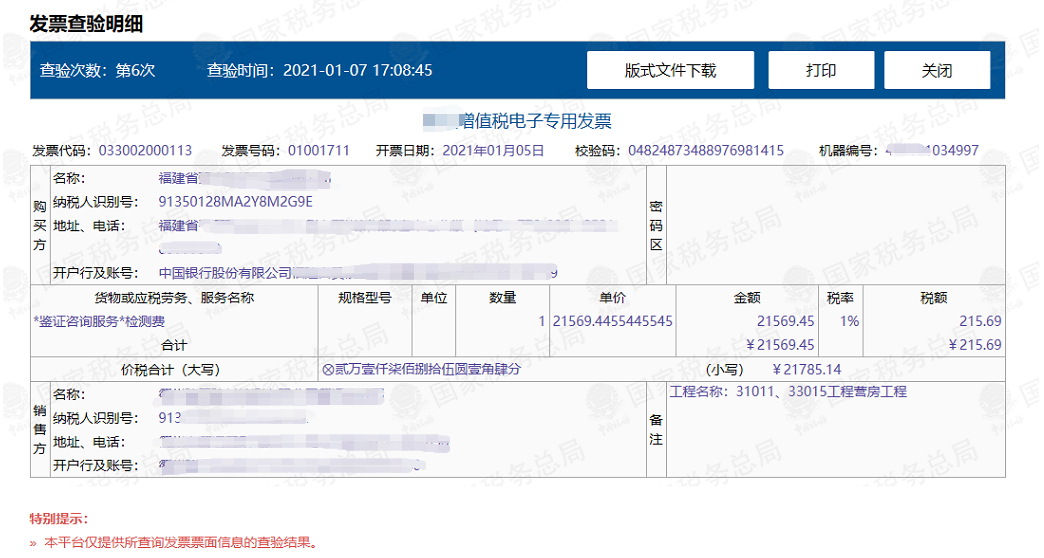Click the 金额 column header
1044x558 pixels.
click(747, 298)
